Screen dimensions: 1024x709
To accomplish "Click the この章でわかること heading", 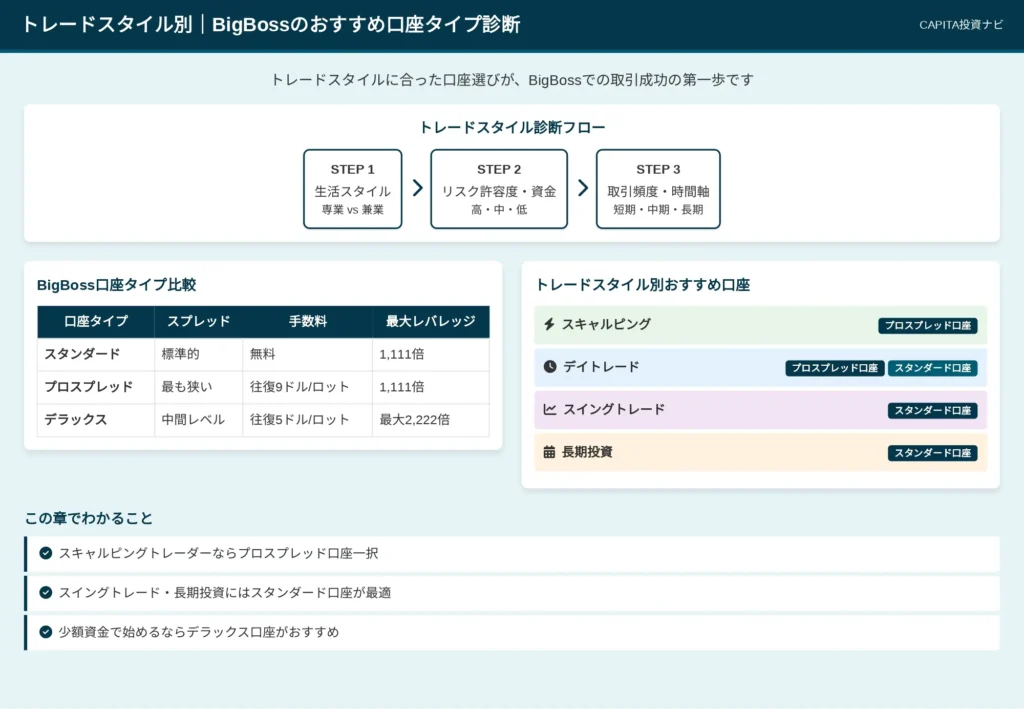I will 89,518.
